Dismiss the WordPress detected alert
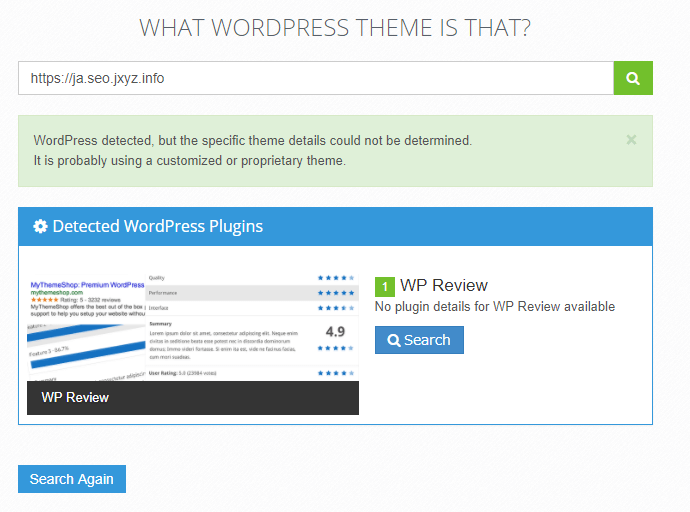 pyautogui.click(x=631, y=140)
